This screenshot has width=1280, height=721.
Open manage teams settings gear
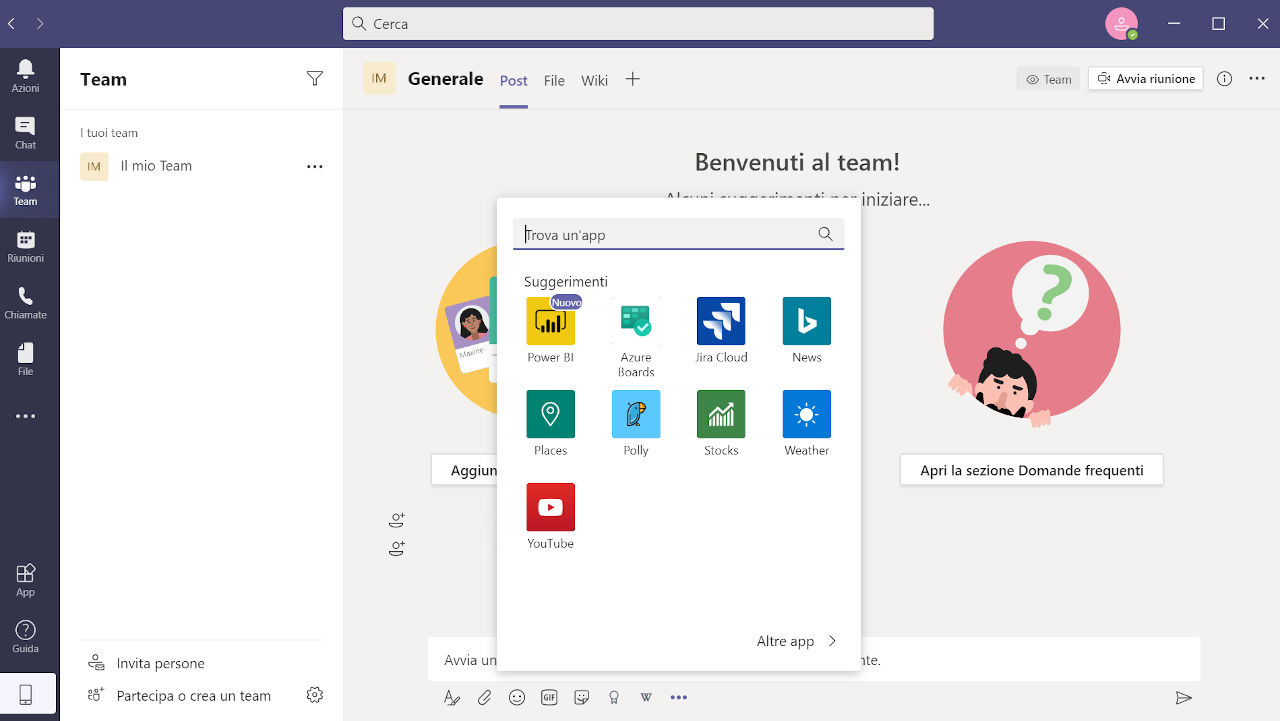pyautogui.click(x=315, y=694)
